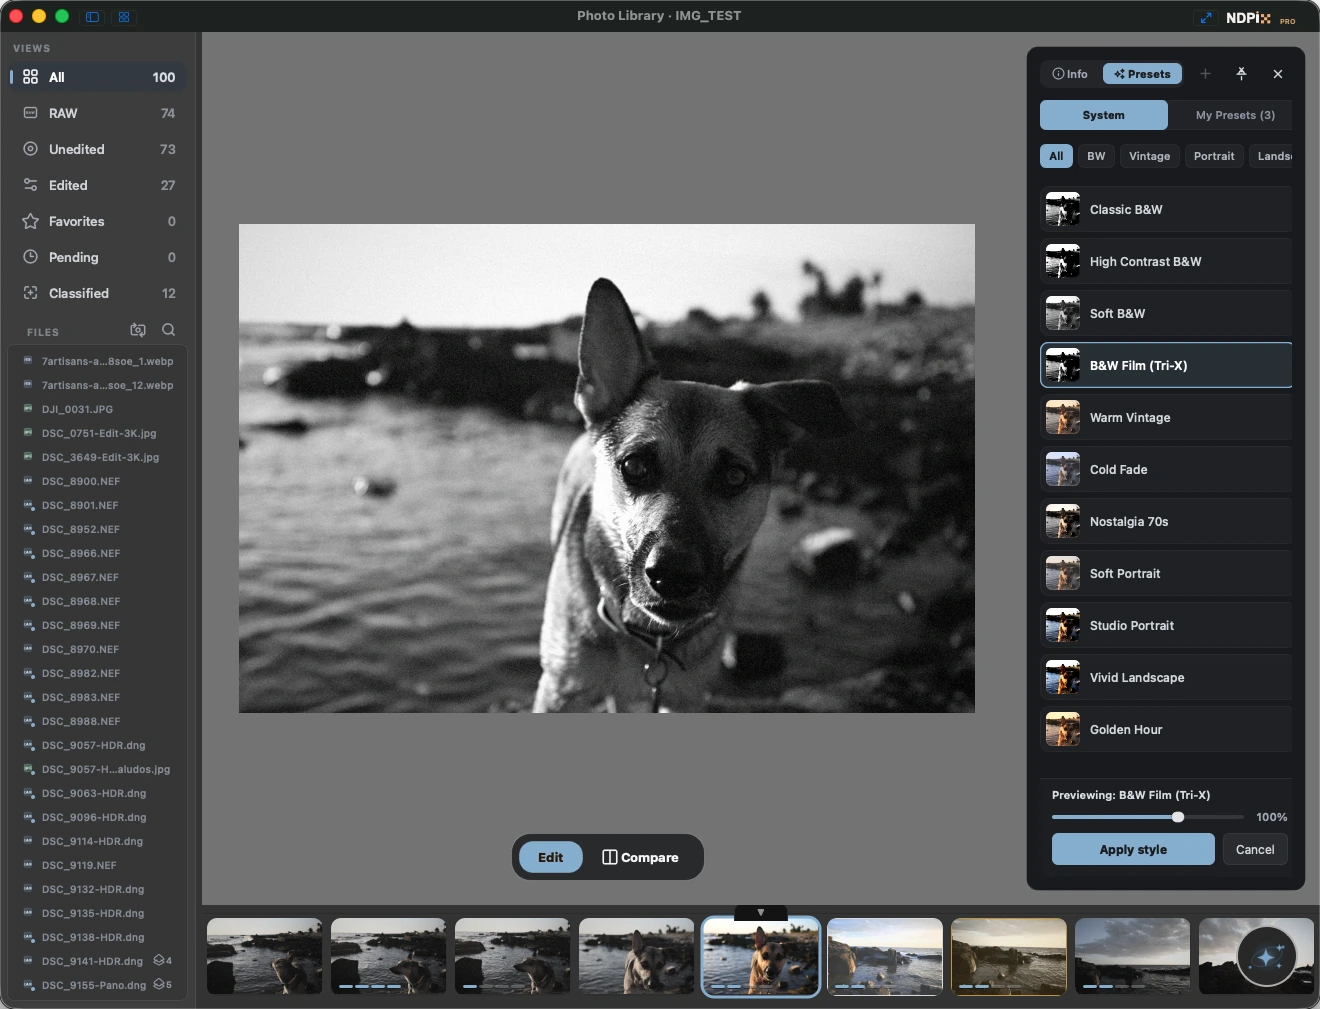Open the Classified view

(x=98, y=293)
